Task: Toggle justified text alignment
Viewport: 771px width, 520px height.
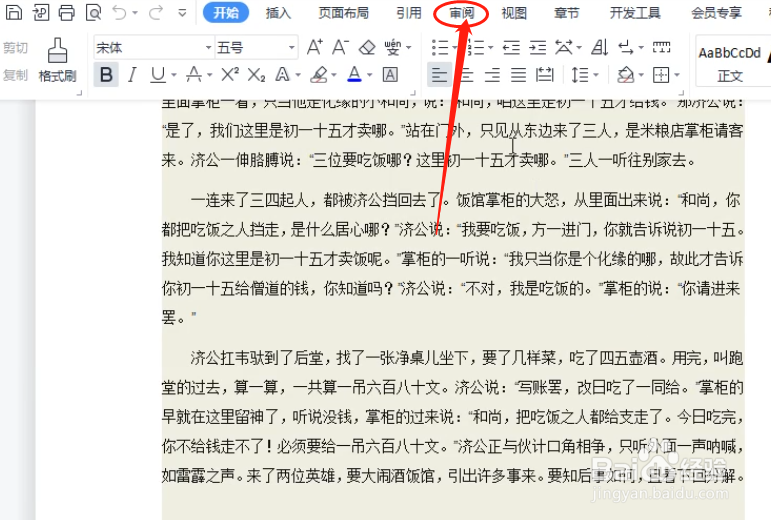Action: click(518, 75)
